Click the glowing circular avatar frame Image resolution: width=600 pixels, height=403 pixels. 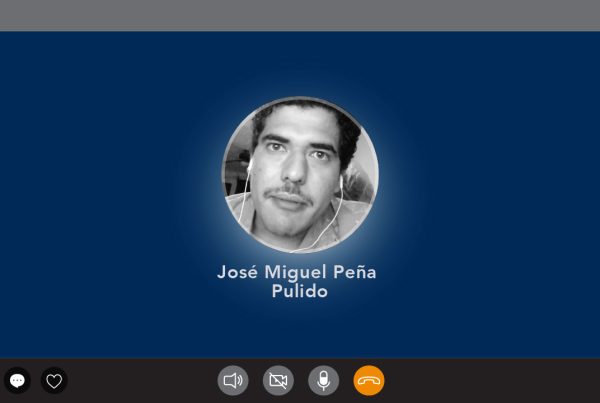coord(300,175)
